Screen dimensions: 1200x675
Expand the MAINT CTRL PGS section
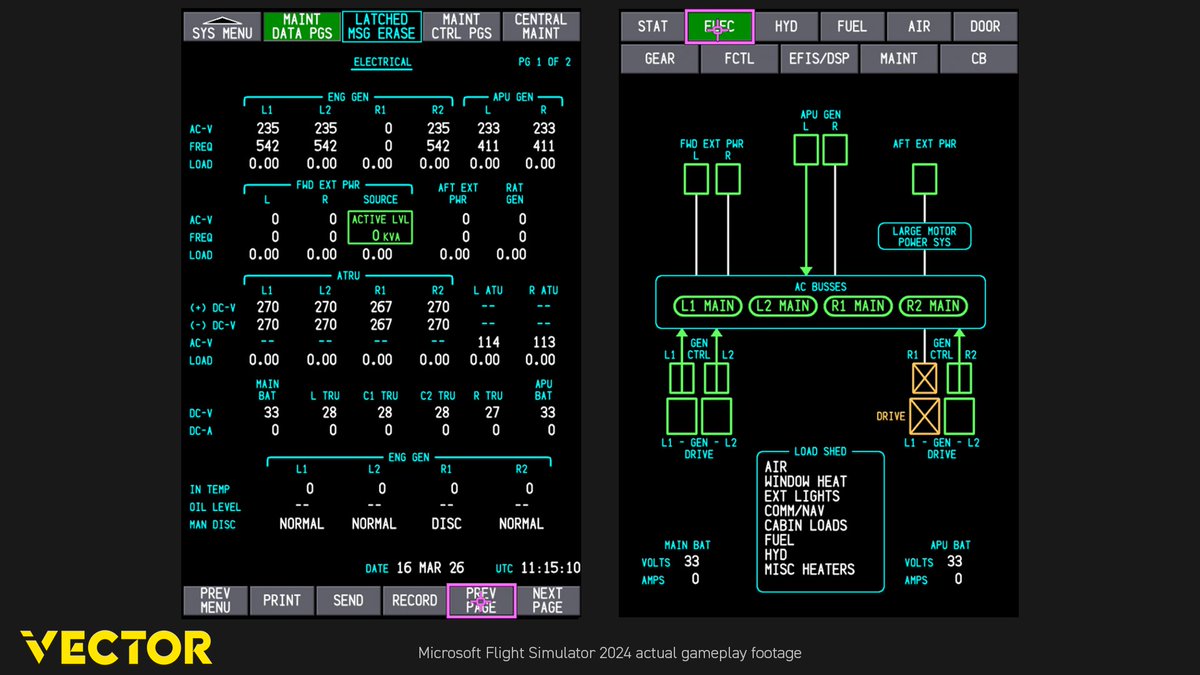[x=462, y=25]
